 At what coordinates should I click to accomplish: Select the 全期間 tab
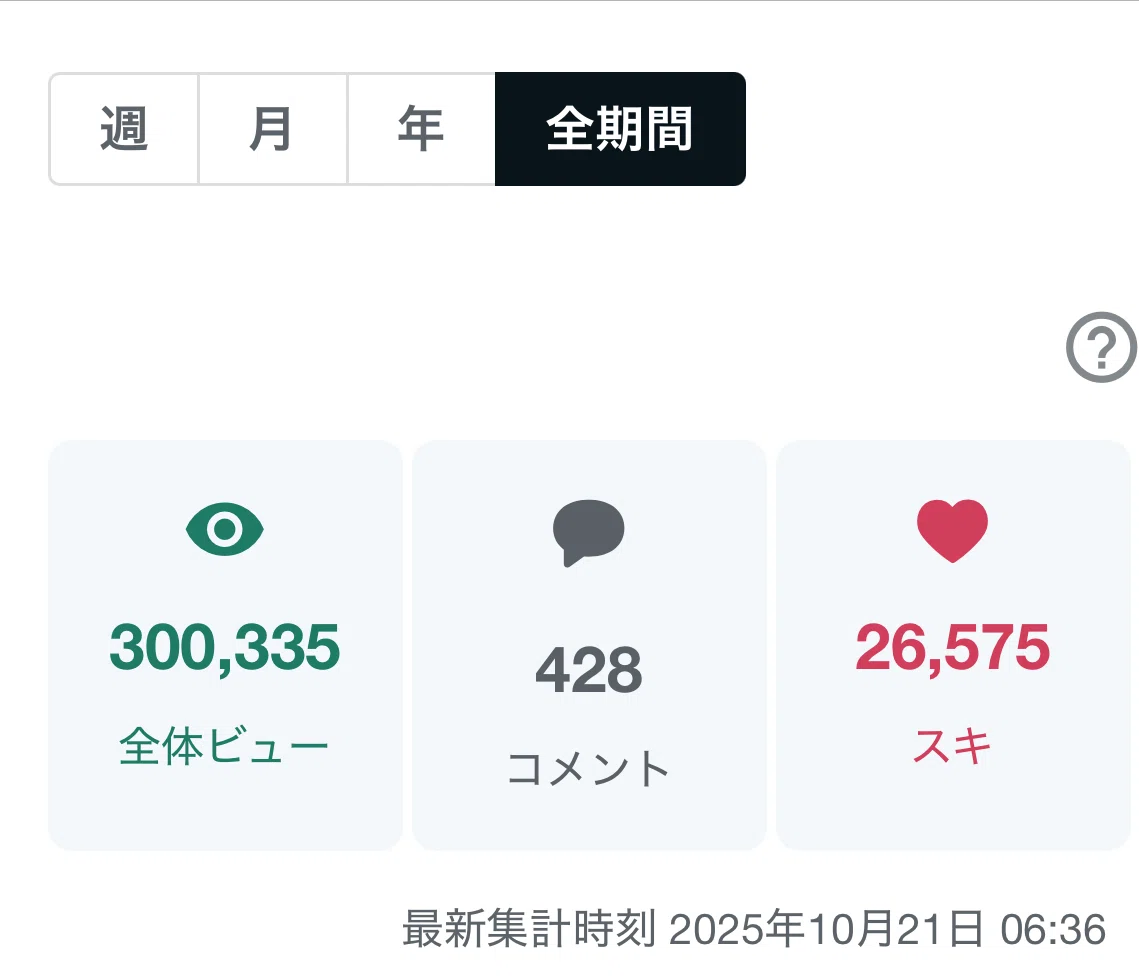click(620, 129)
